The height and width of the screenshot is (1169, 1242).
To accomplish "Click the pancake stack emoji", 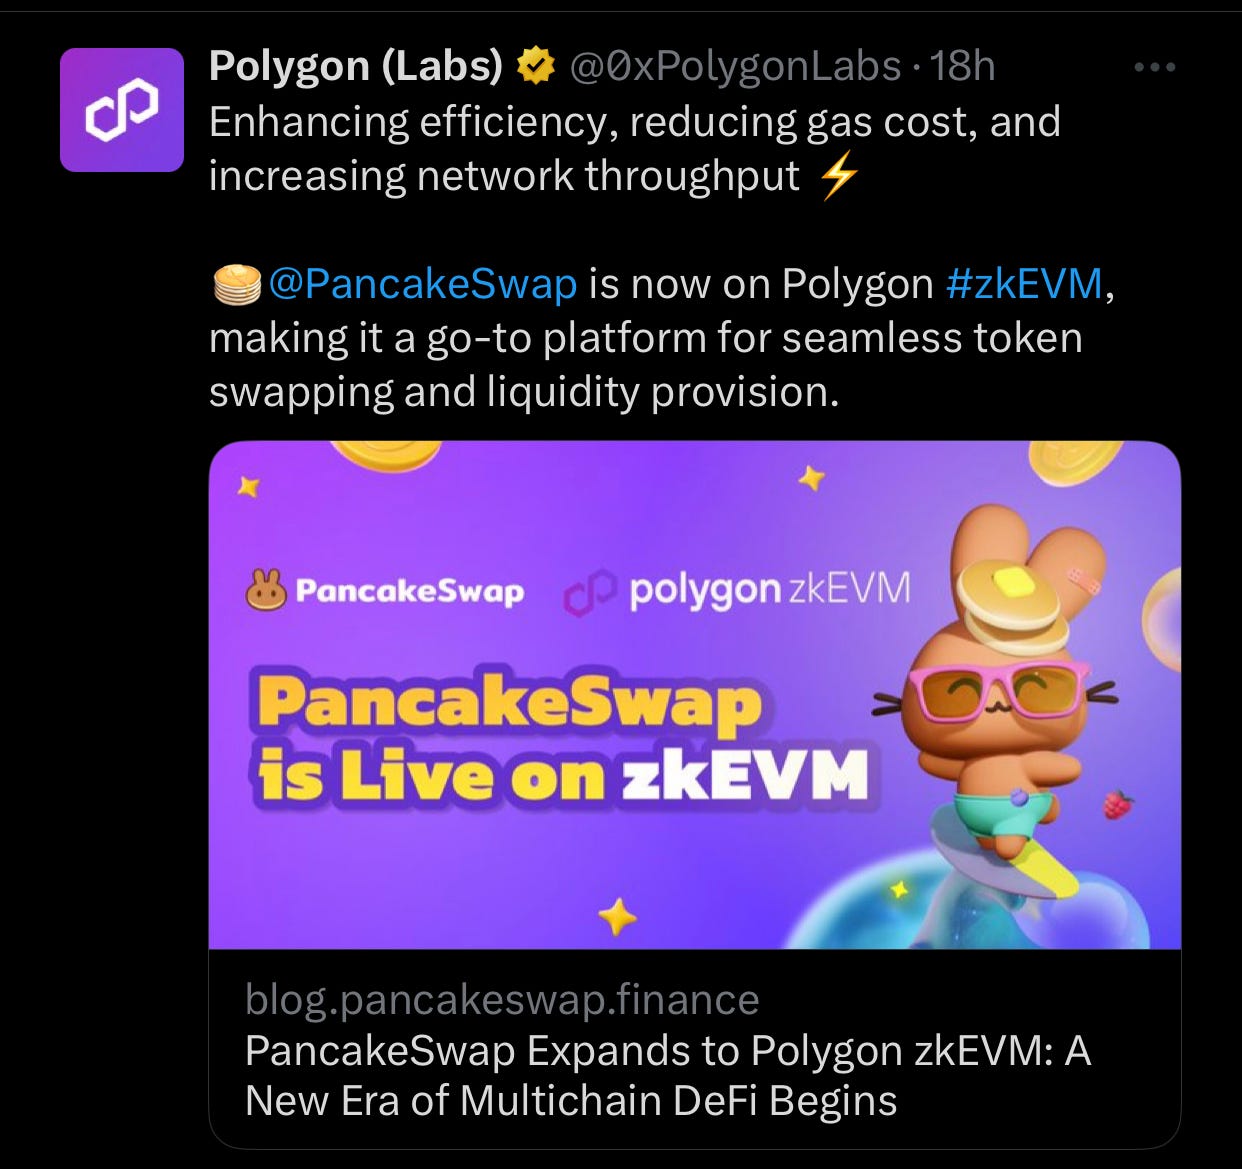I will [237, 284].
